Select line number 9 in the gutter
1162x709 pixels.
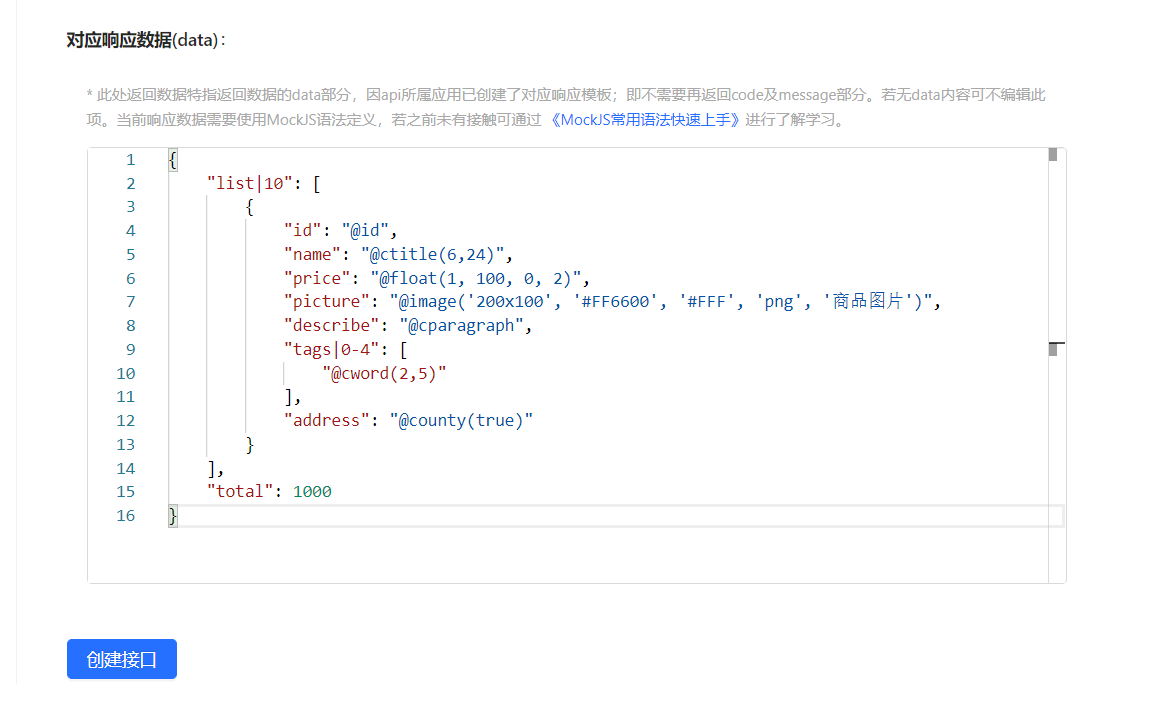point(130,349)
